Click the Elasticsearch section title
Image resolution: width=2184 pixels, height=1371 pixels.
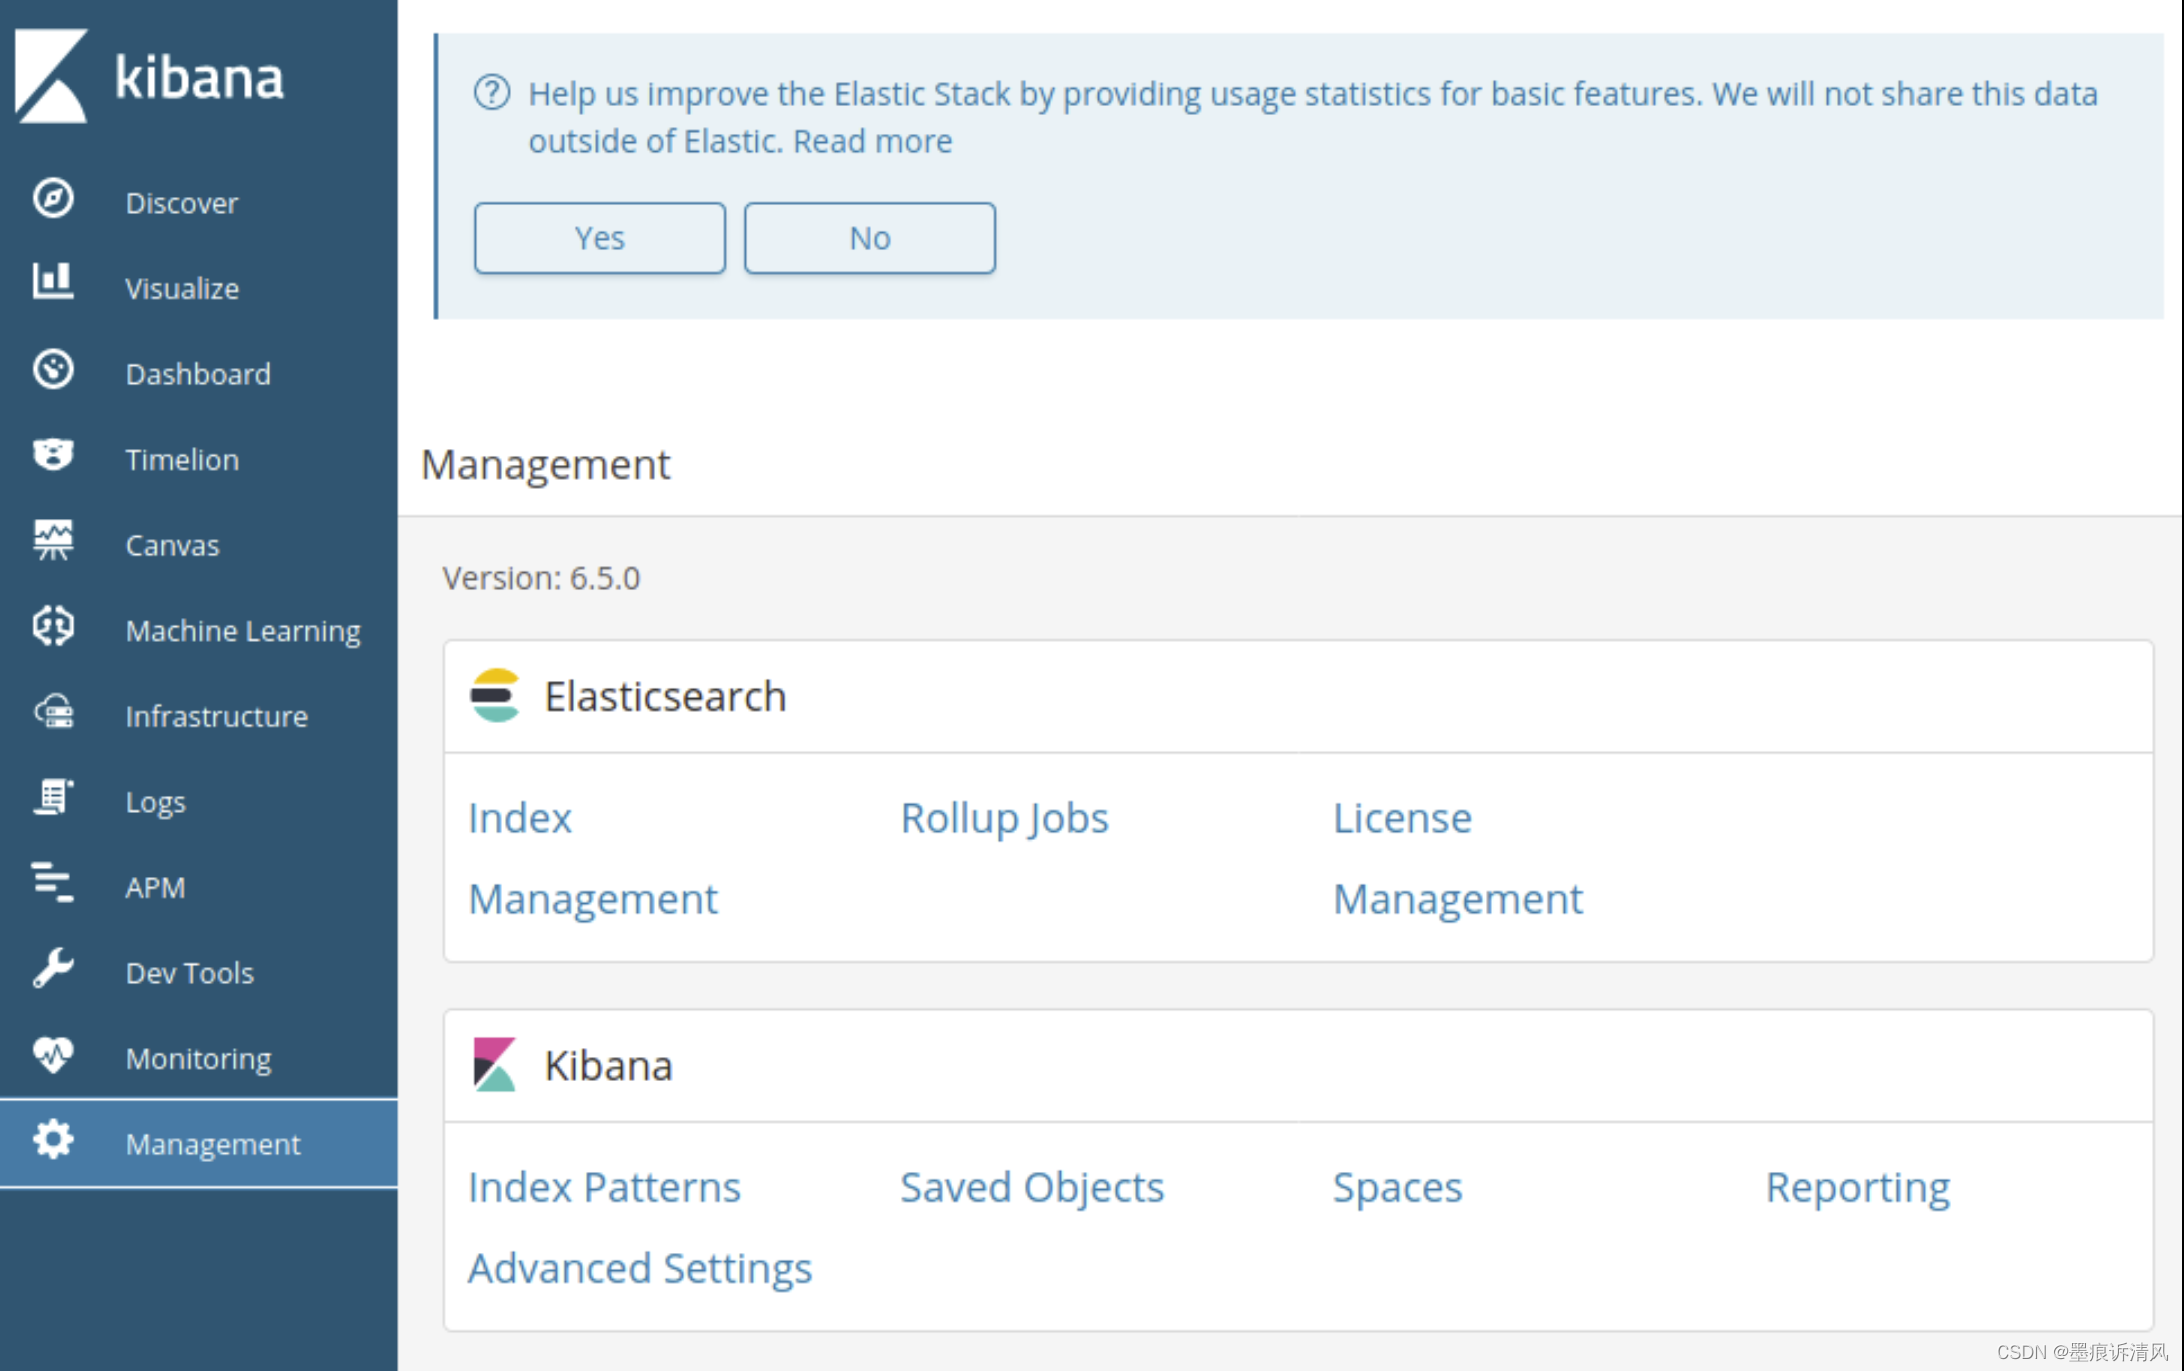pyautogui.click(x=665, y=696)
